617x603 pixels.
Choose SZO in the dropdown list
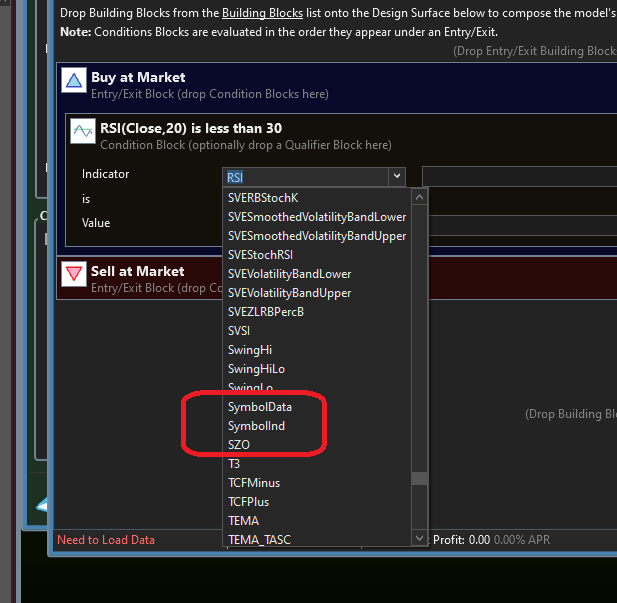[240, 445]
